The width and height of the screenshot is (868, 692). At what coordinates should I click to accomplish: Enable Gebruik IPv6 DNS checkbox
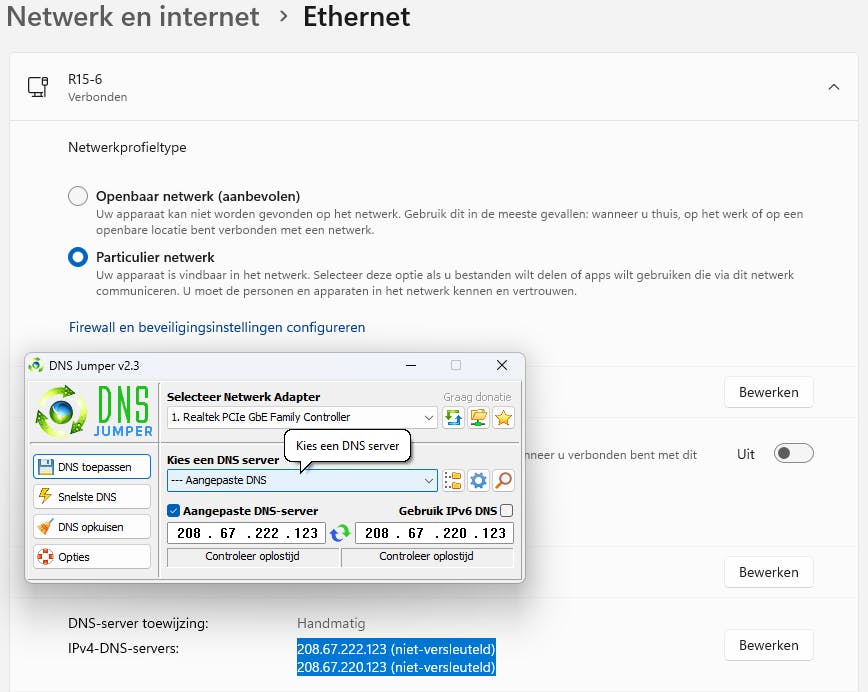507,510
